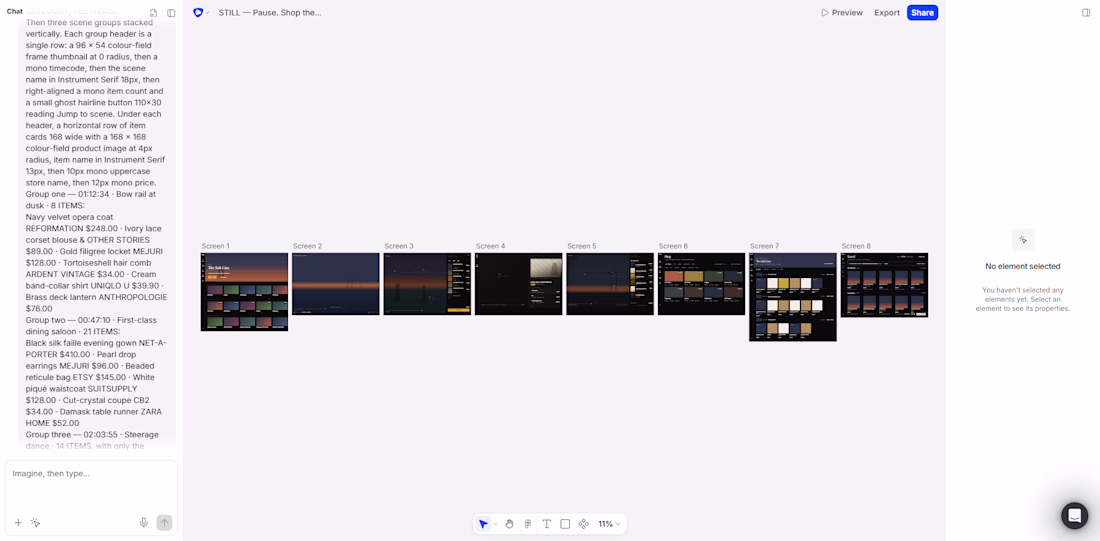The width and height of the screenshot is (1100, 541).
Task: Open the 11% zoom level dropdown
Action: pos(609,523)
